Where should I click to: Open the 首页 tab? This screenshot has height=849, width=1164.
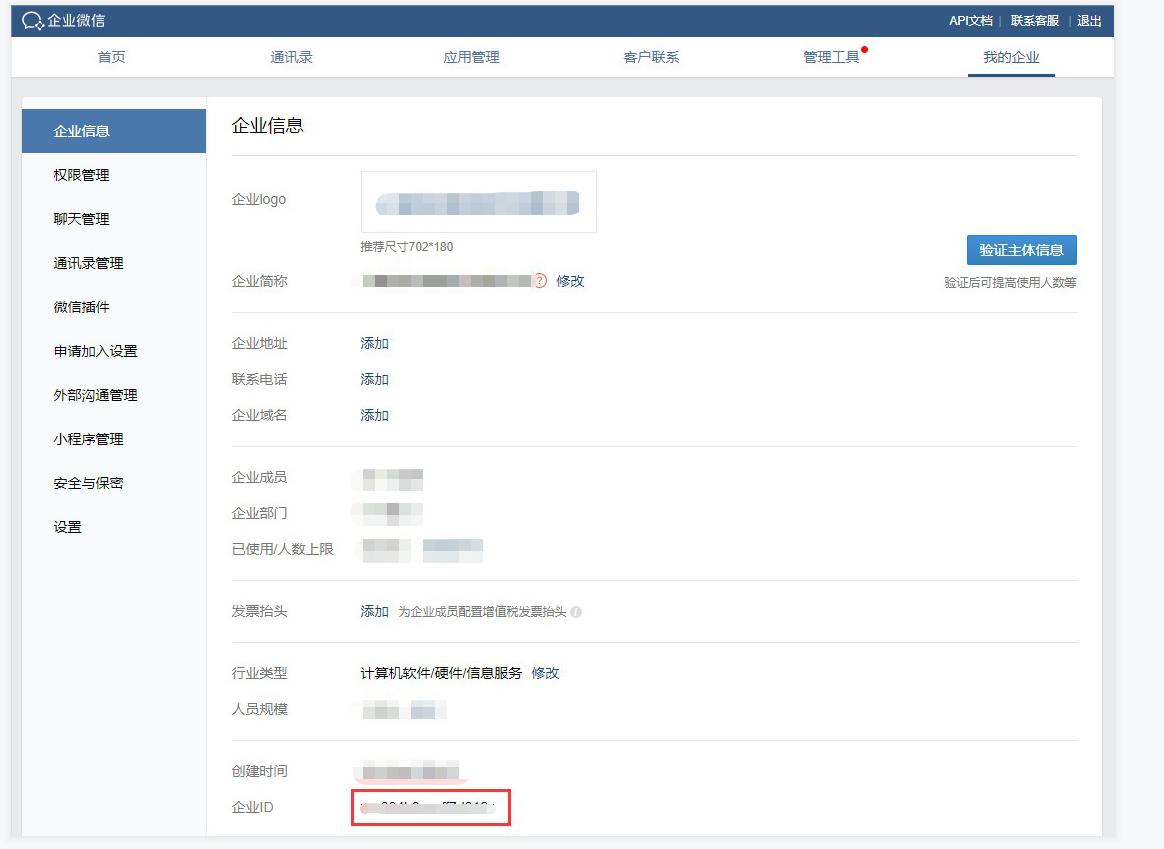[x=112, y=57]
